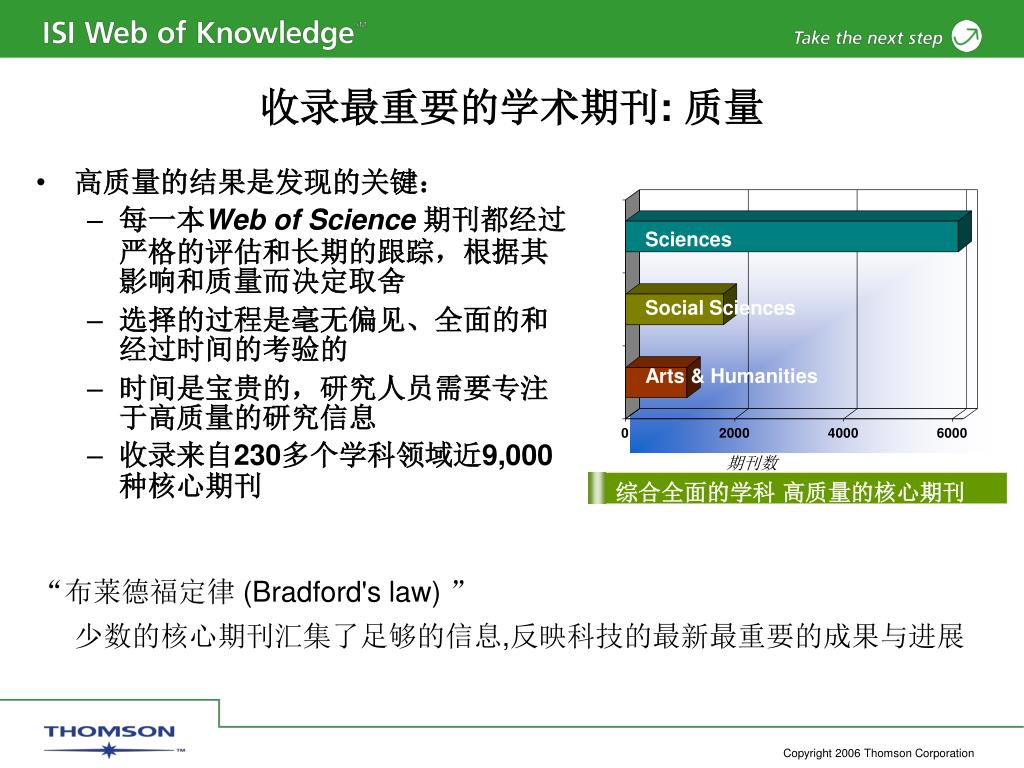
Task: Click the bullet starting 选择的过程是毫无偏见
Action: point(333,334)
